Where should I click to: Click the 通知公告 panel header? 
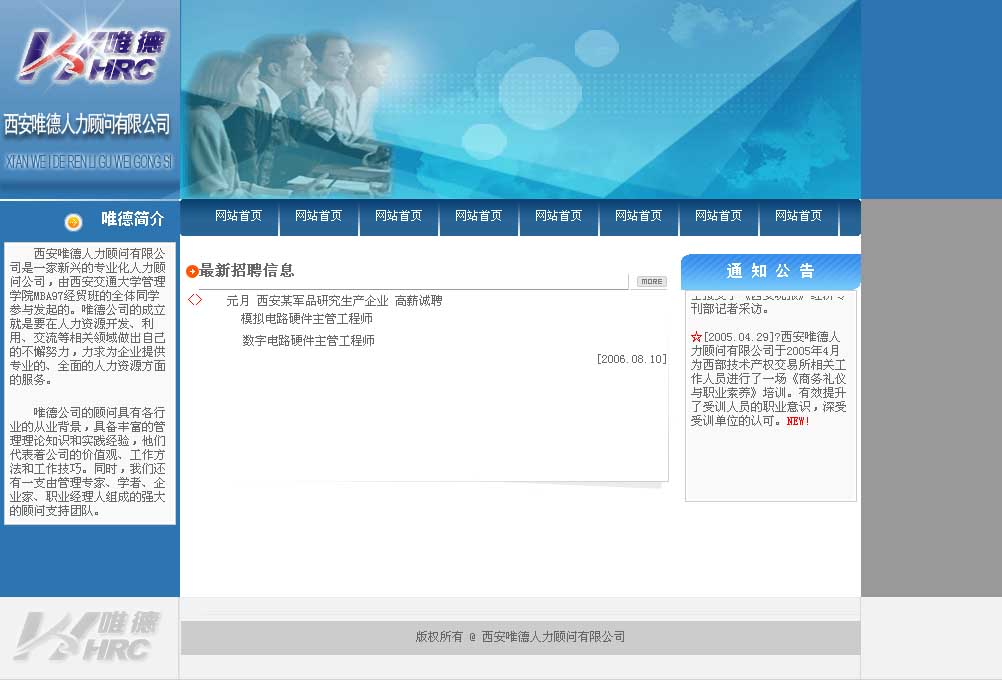(x=770, y=271)
